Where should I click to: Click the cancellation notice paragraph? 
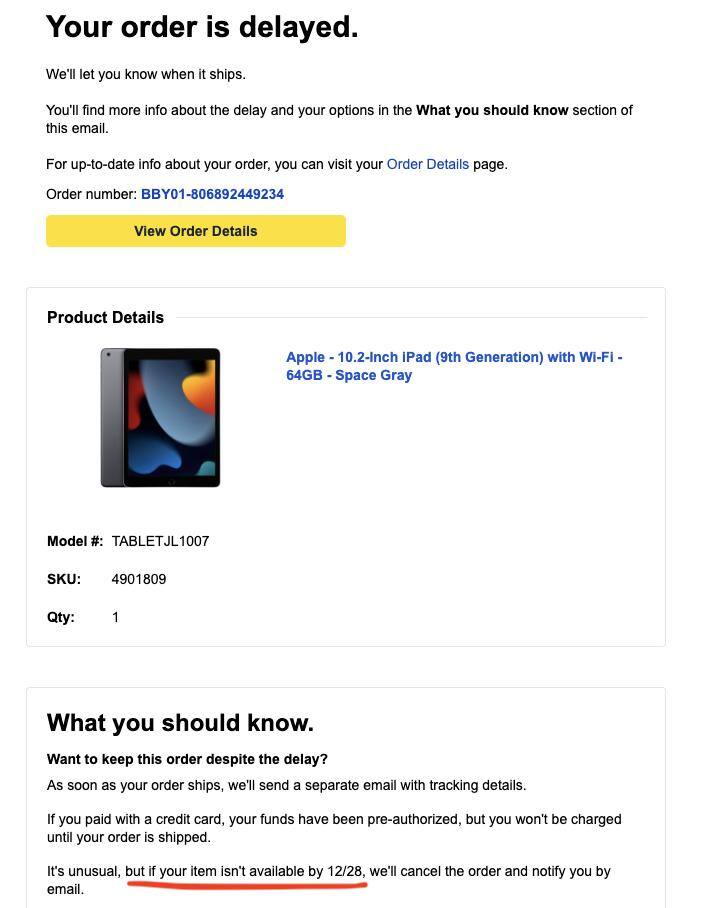tap(328, 880)
